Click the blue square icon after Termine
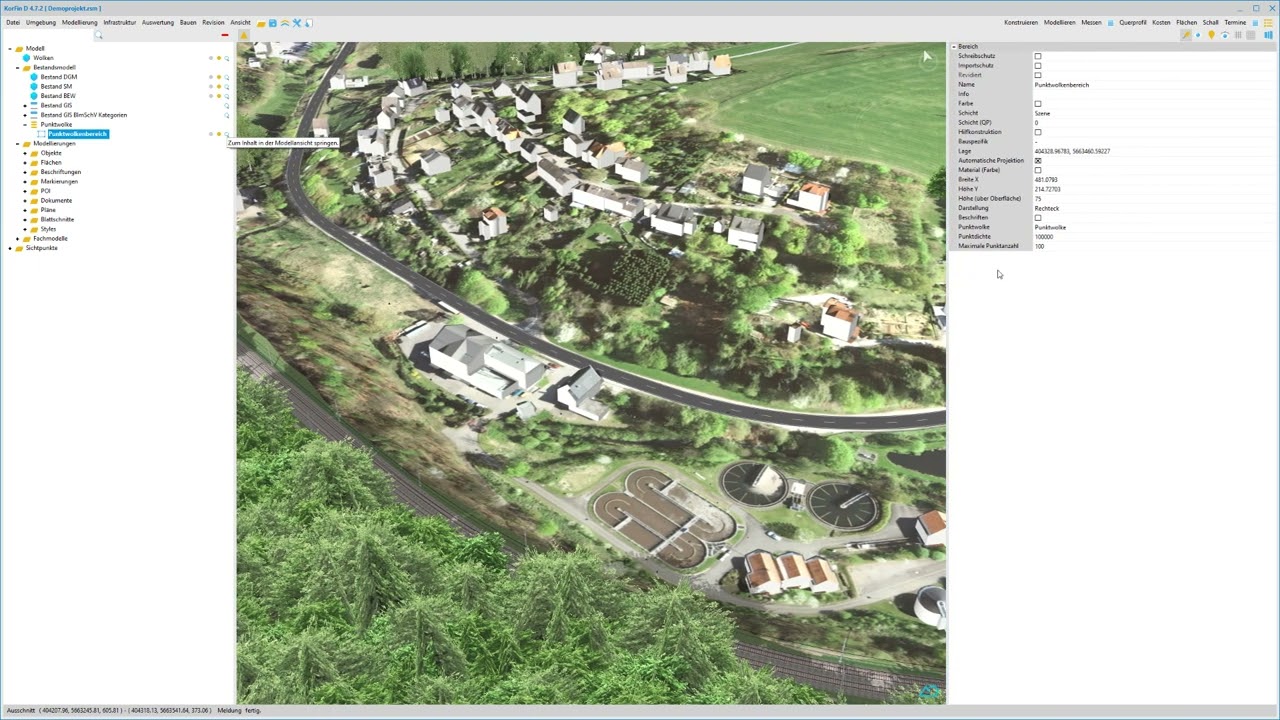Viewport: 1280px width, 720px height. pos(1254,22)
